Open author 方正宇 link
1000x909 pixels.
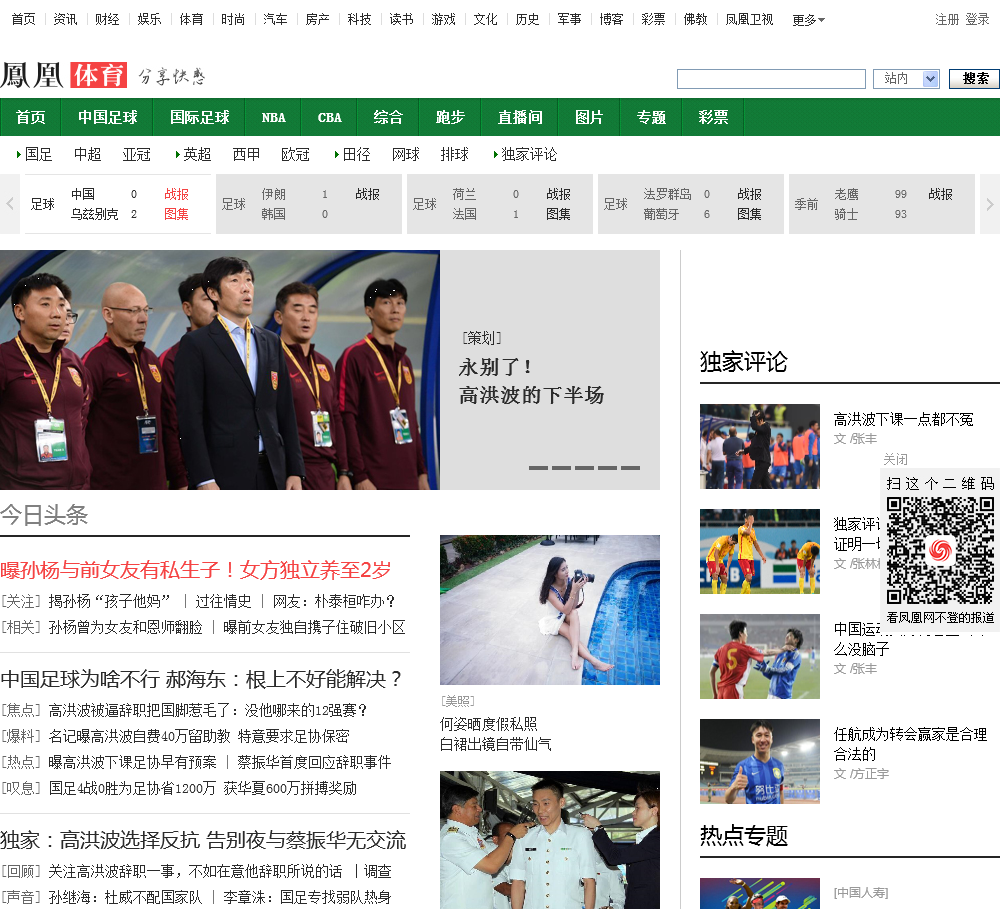pos(870,774)
